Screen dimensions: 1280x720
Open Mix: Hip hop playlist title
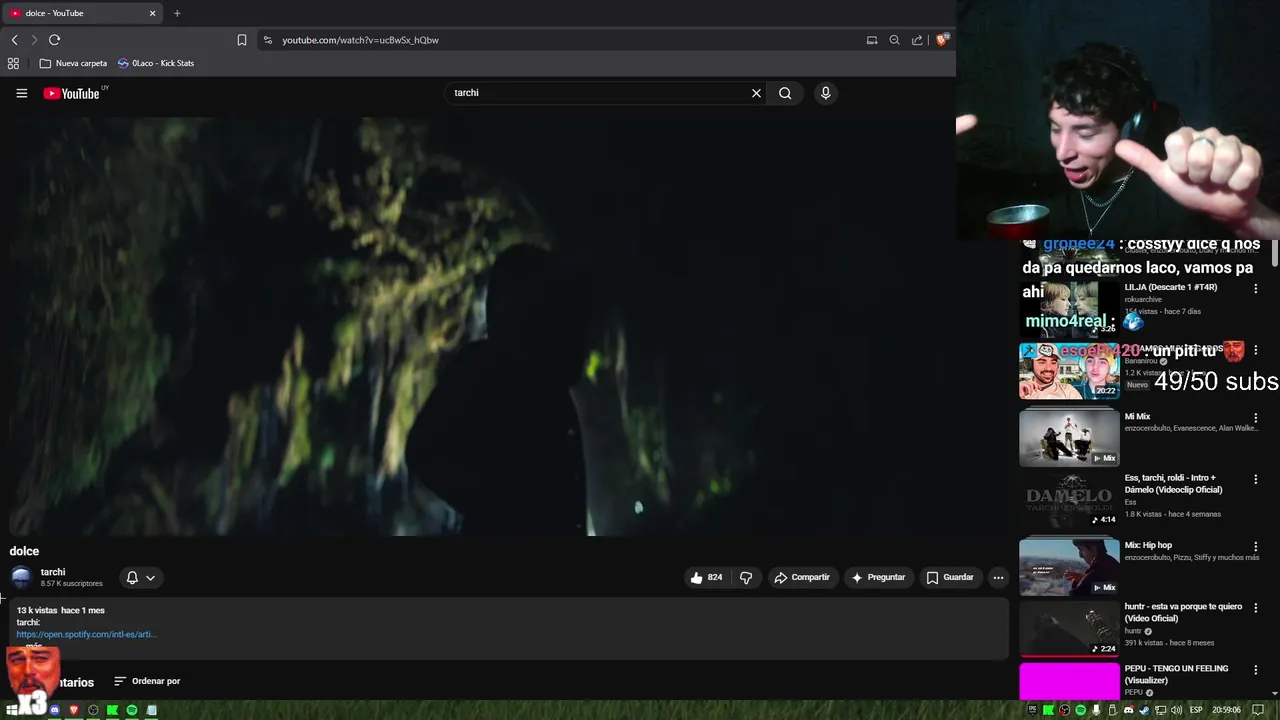[1148, 546]
